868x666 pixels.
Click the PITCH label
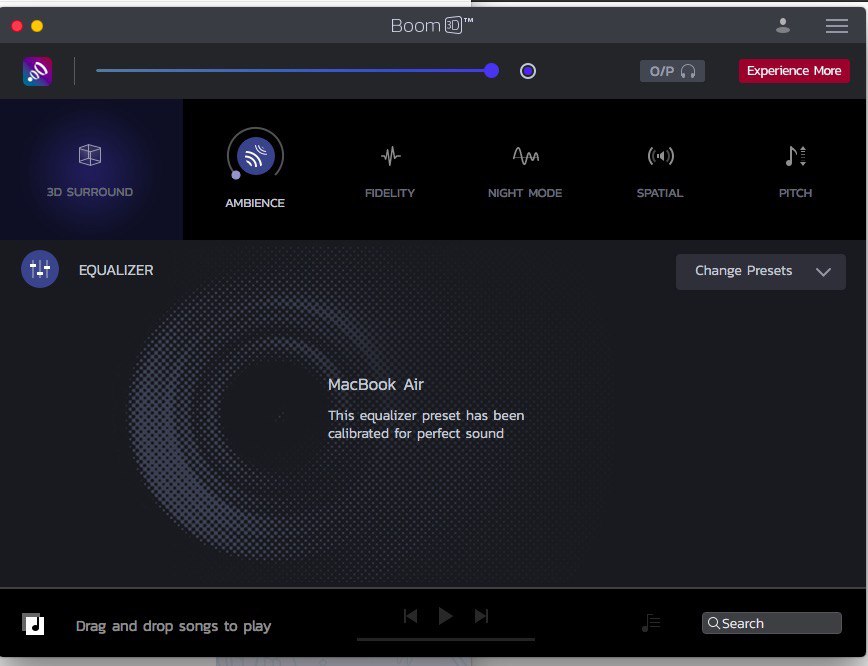click(795, 193)
